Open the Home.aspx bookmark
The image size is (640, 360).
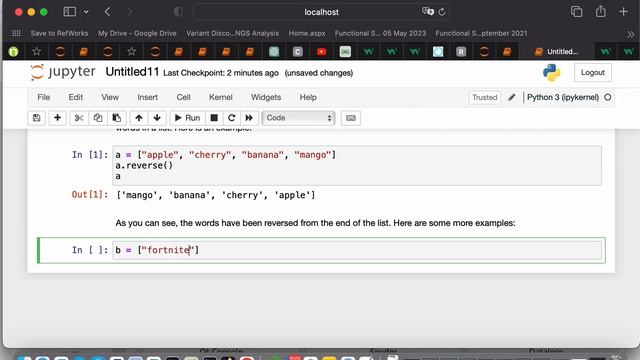pyautogui.click(x=307, y=33)
